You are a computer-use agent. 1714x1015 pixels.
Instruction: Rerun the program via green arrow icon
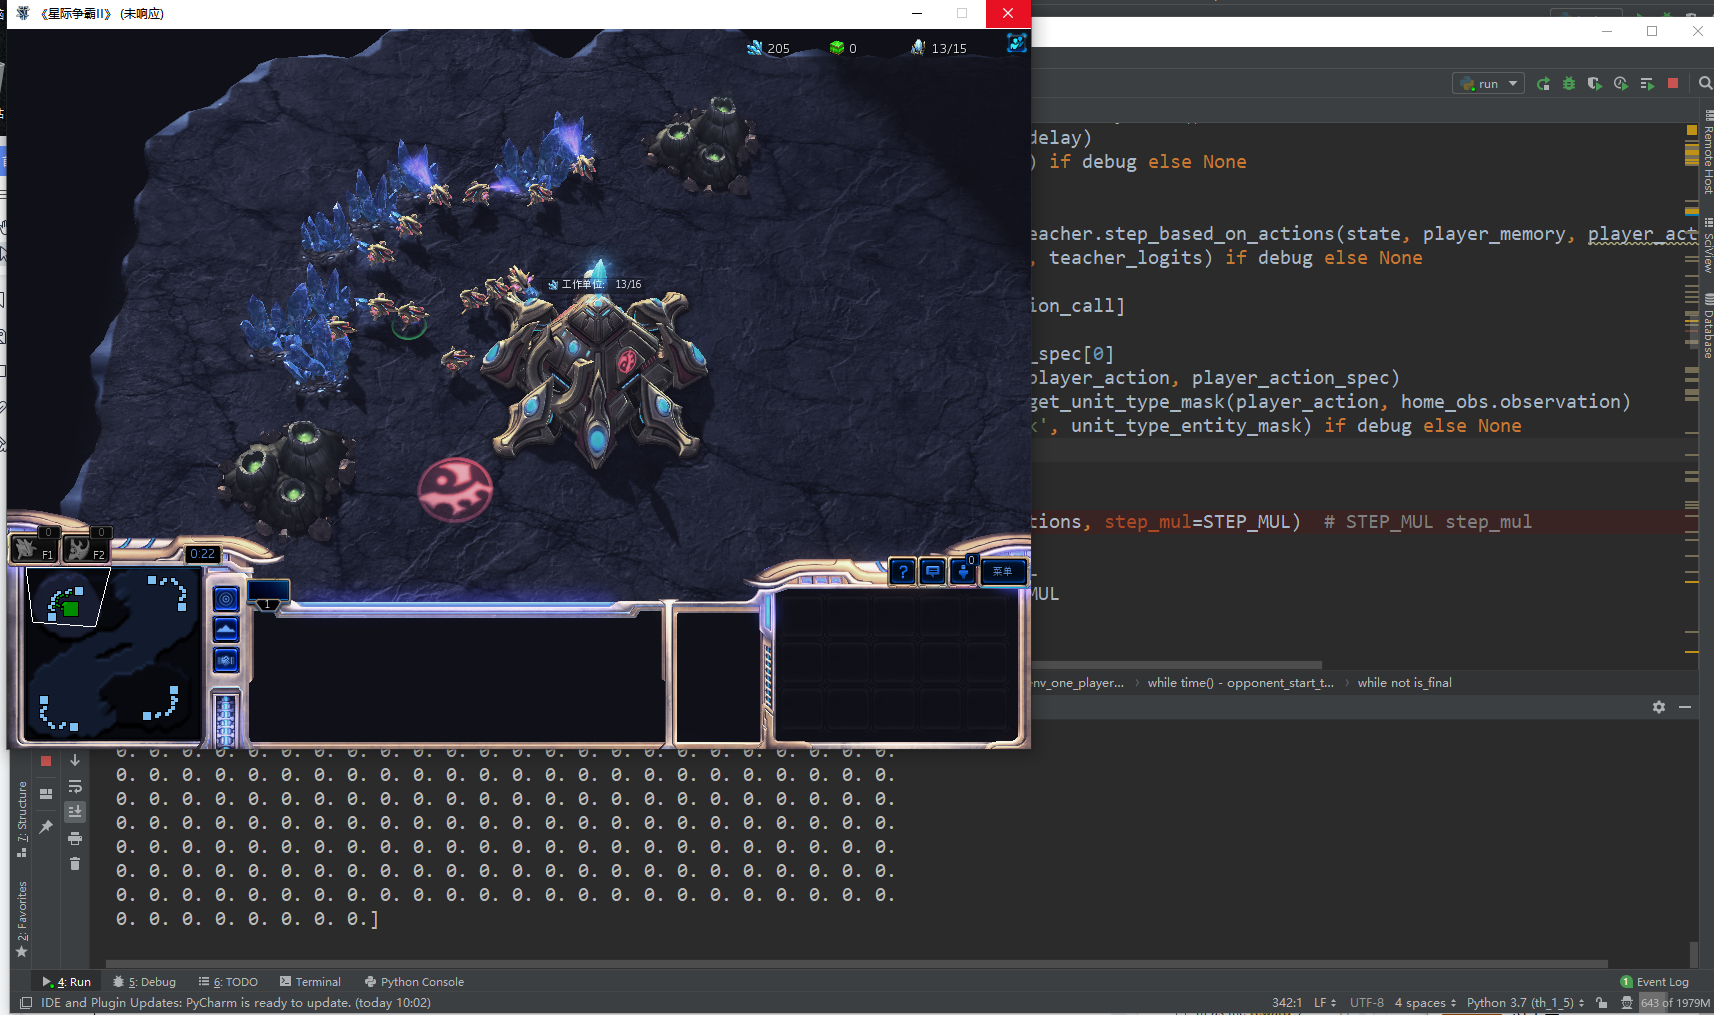[x=1541, y=84]
